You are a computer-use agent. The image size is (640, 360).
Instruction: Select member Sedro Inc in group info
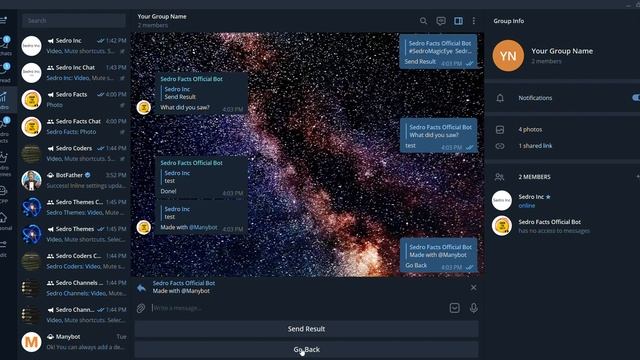point(562,201)
